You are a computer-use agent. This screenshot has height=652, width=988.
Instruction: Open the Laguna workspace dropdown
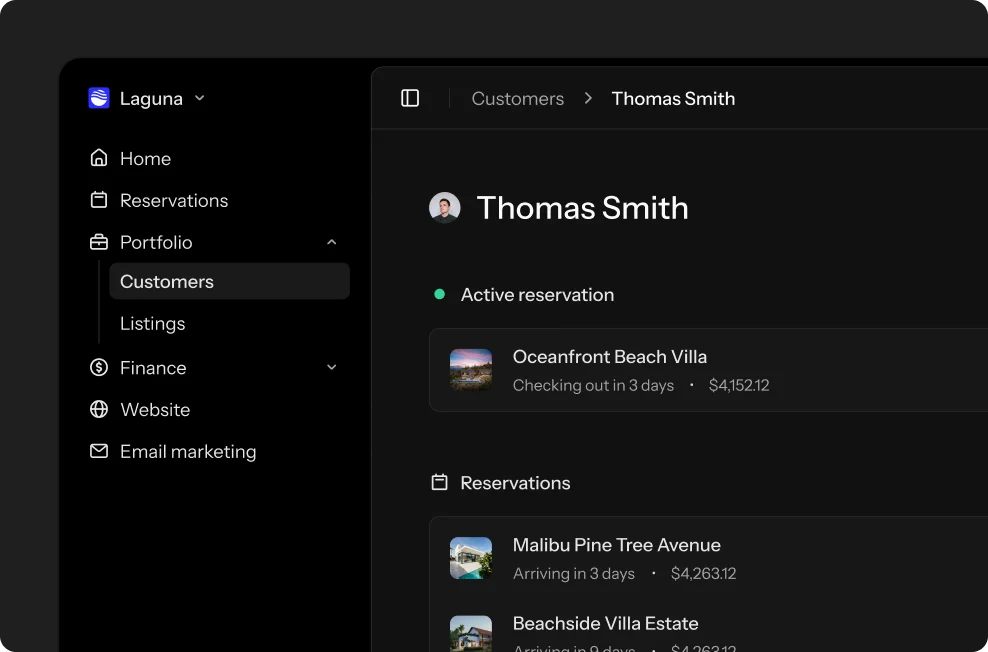pos(199,98)
